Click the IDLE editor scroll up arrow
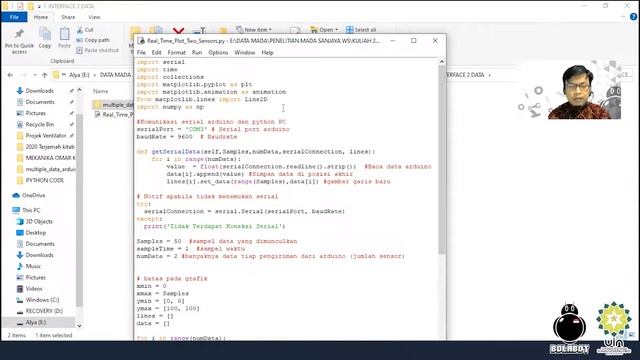The width and height of the screenshot is (640, 360). pos(442,62)
